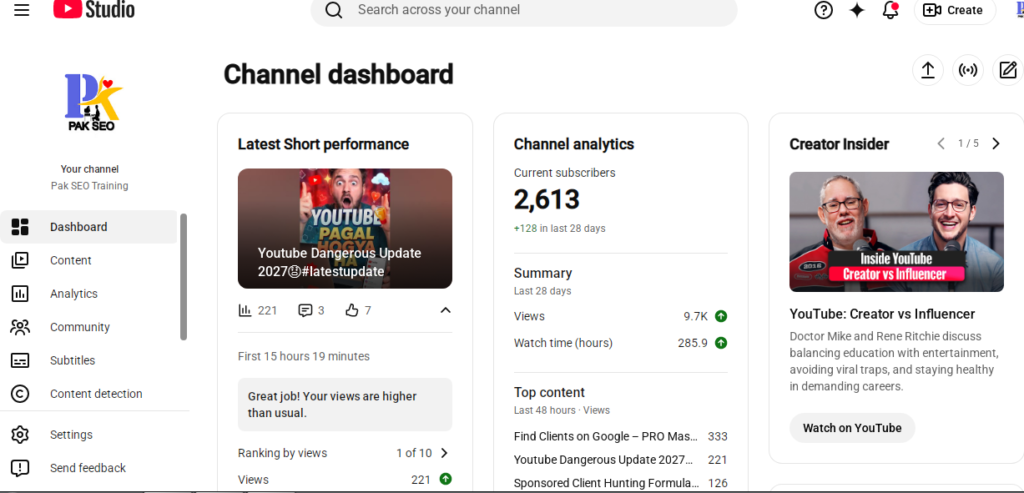Open the sparkle AI assistant icon
Viewport: 1024px width, 493px height.
857,10
